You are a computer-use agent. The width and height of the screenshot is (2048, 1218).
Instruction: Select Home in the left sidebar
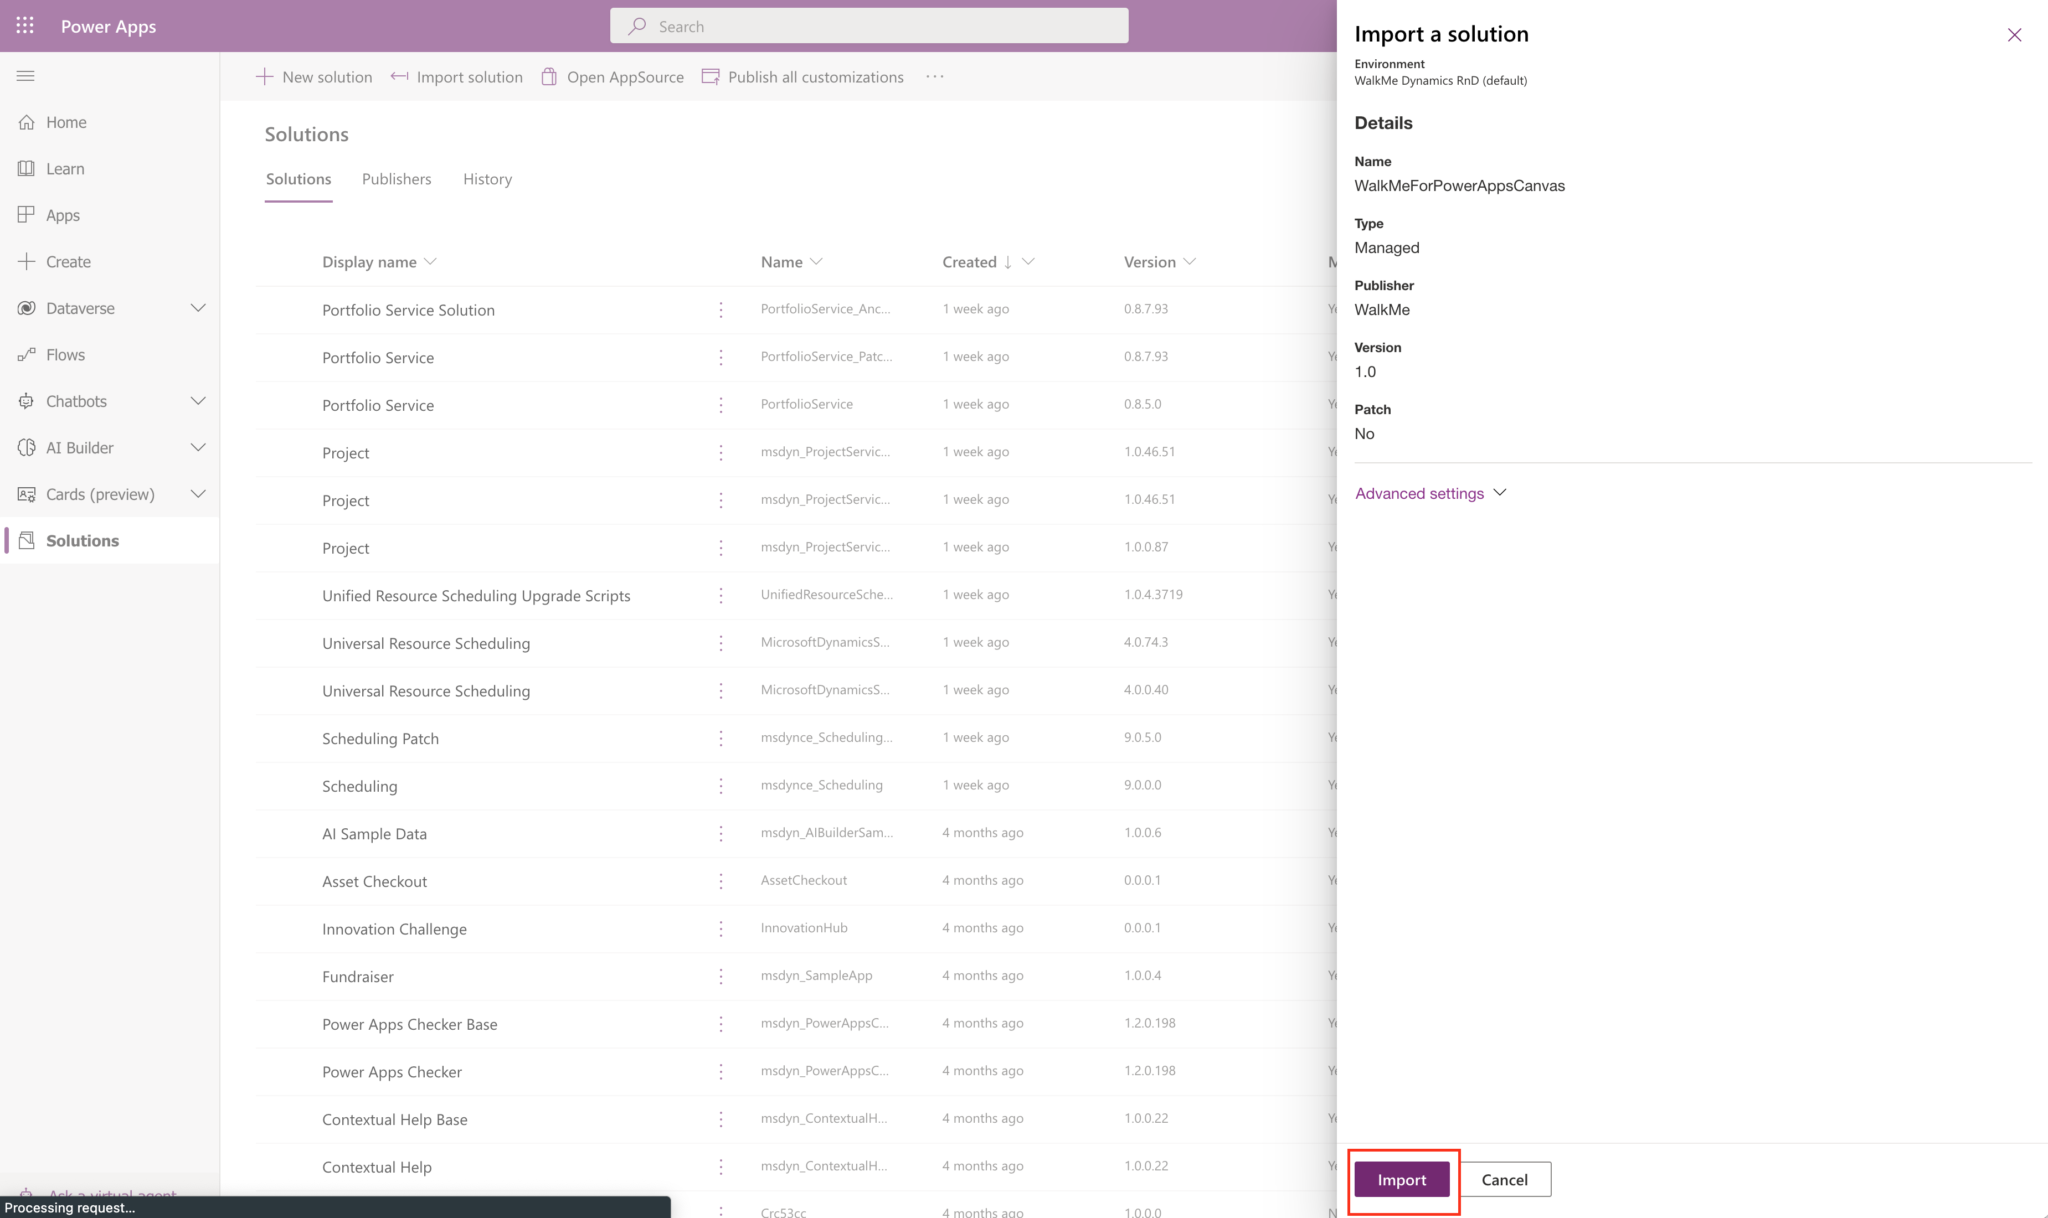point(66,122)
